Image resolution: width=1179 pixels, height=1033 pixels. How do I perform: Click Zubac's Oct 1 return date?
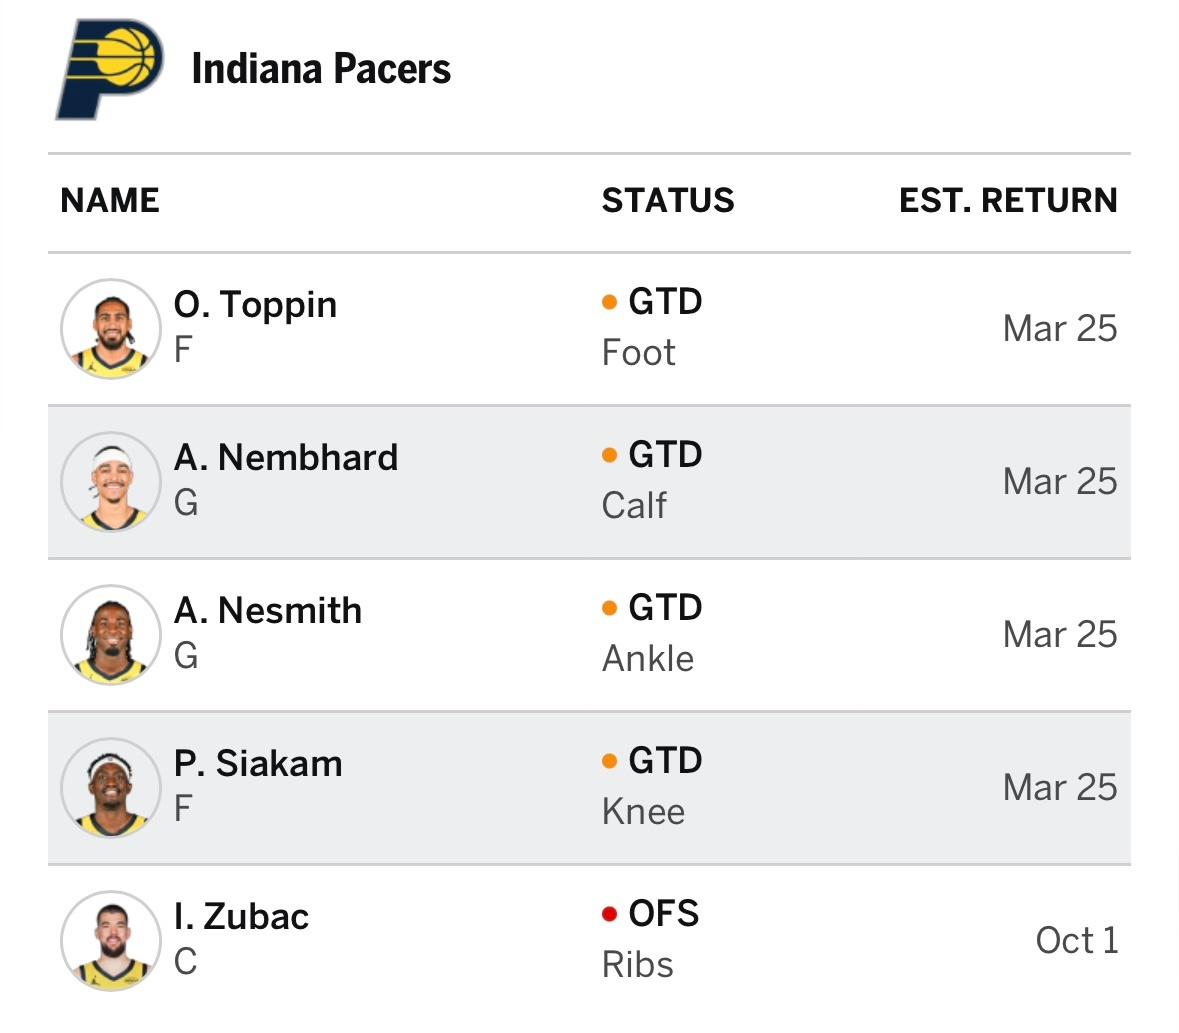[x=1076, y=941]
